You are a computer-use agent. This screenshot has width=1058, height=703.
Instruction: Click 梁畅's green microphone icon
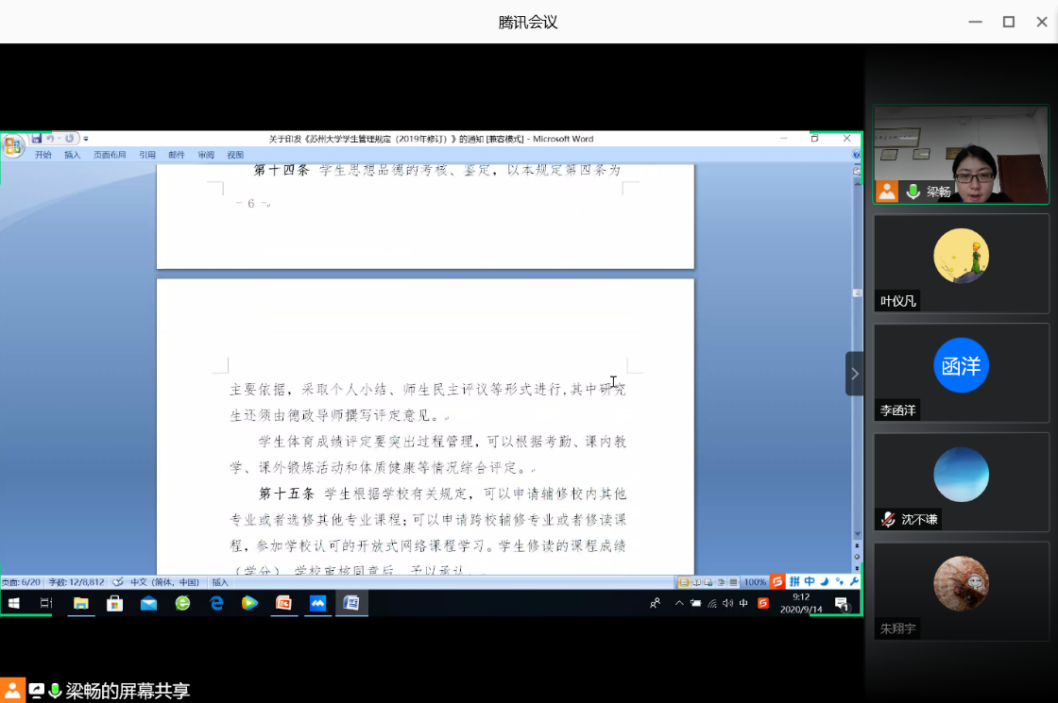coord(913,192)
